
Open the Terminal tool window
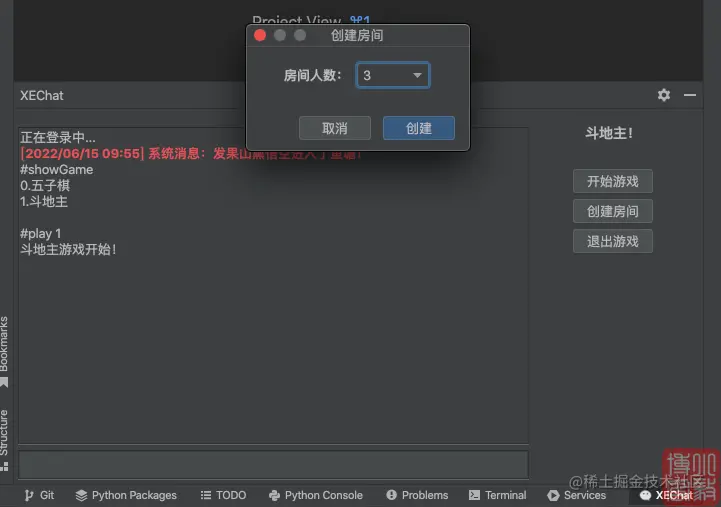pos(498,495)
